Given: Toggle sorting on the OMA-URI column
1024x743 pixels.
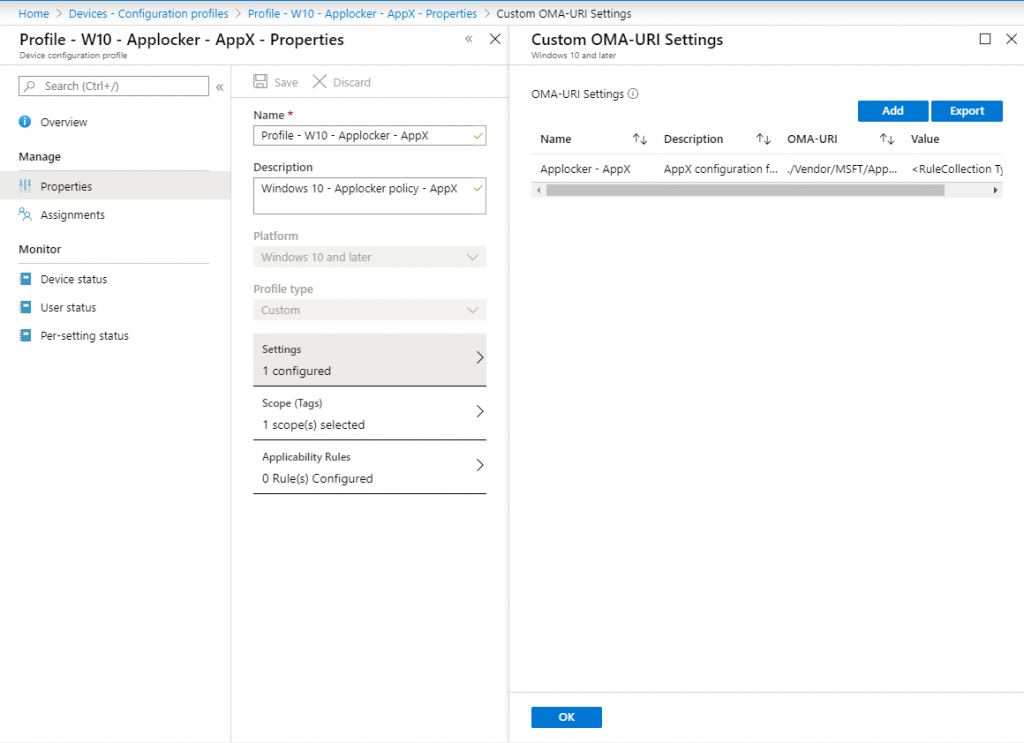Looking at the screenshot, I should click(886, 138).
